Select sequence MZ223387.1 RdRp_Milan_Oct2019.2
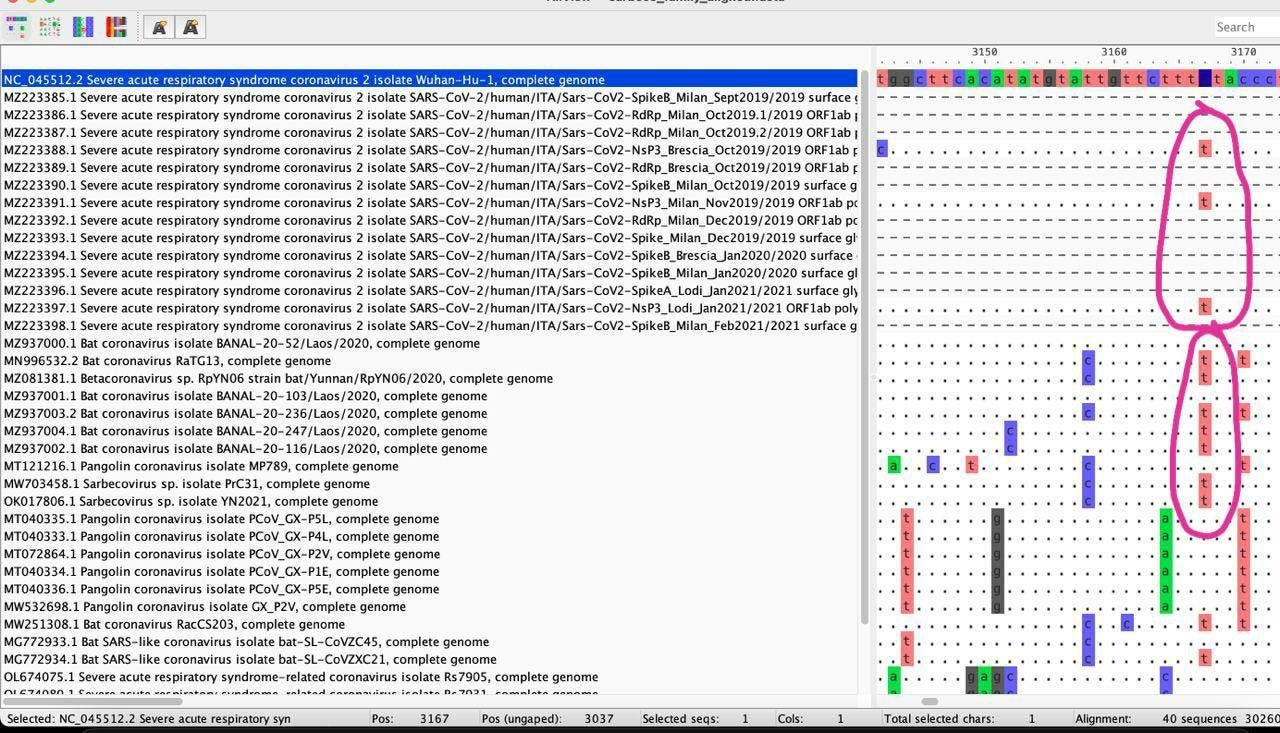 pyautogui.click(x=429, y=132)
